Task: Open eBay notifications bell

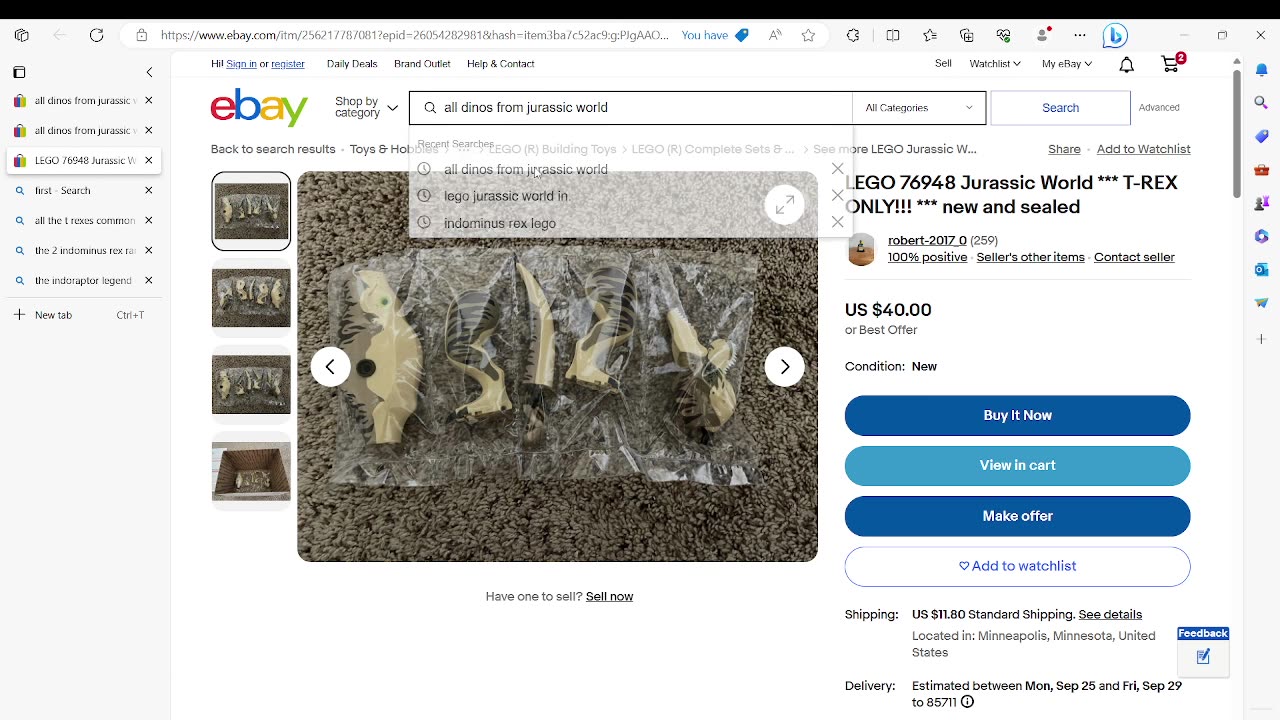Action: (x=1126, y=64)
